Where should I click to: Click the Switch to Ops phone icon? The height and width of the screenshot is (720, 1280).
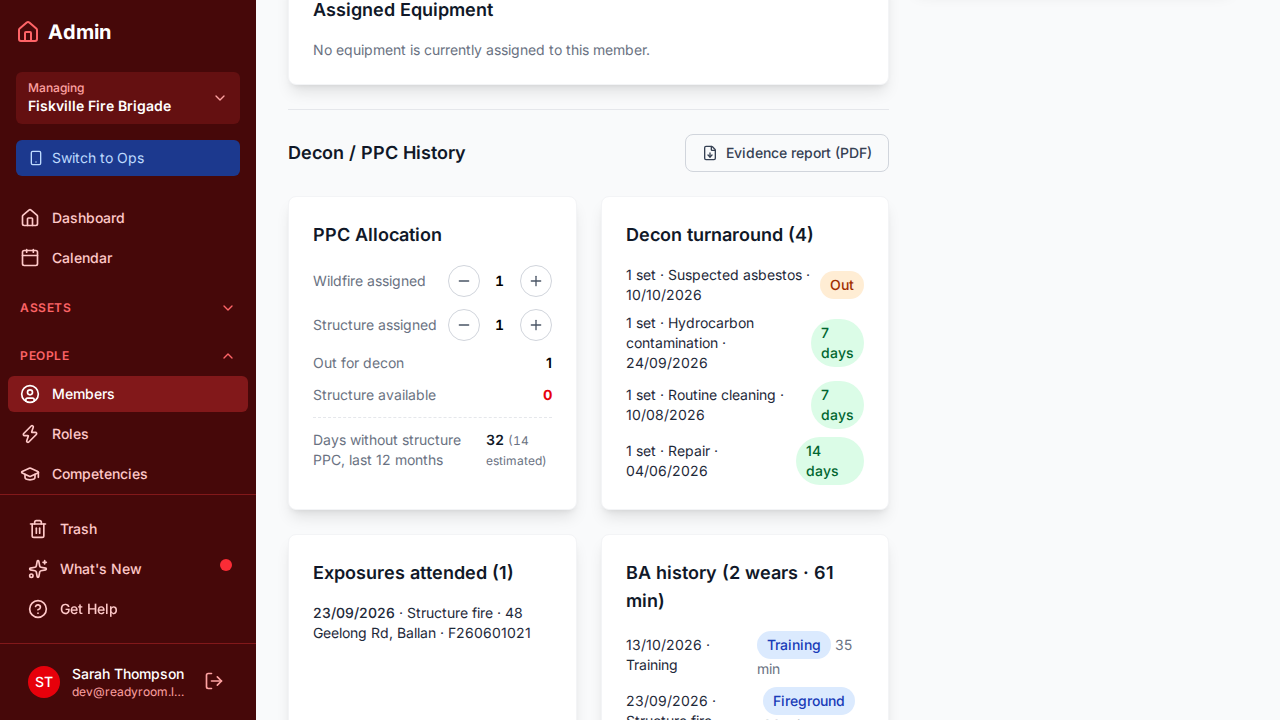tap(36, 158)
